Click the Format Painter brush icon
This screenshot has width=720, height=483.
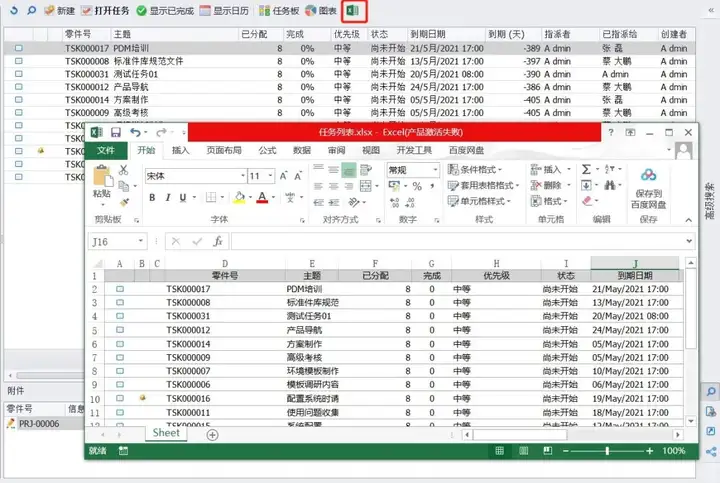point(124,202)
